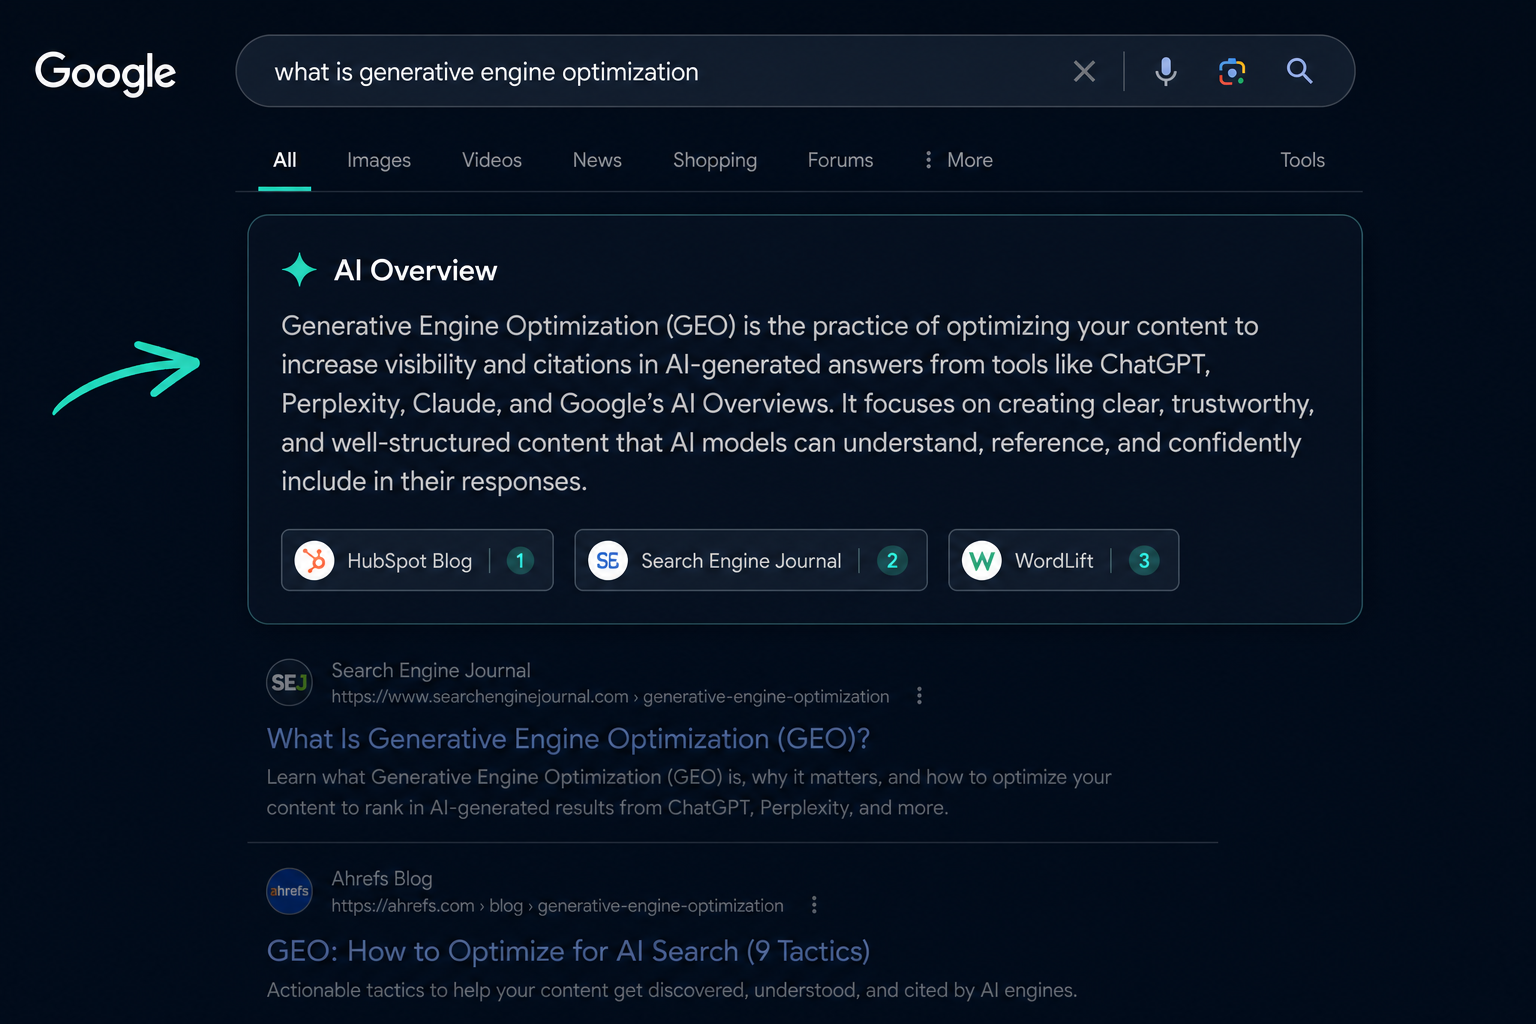The width and height of the screenshot is (1536, 1024).
Task: Click citation number 1 badge
Action: click(520, 561)
